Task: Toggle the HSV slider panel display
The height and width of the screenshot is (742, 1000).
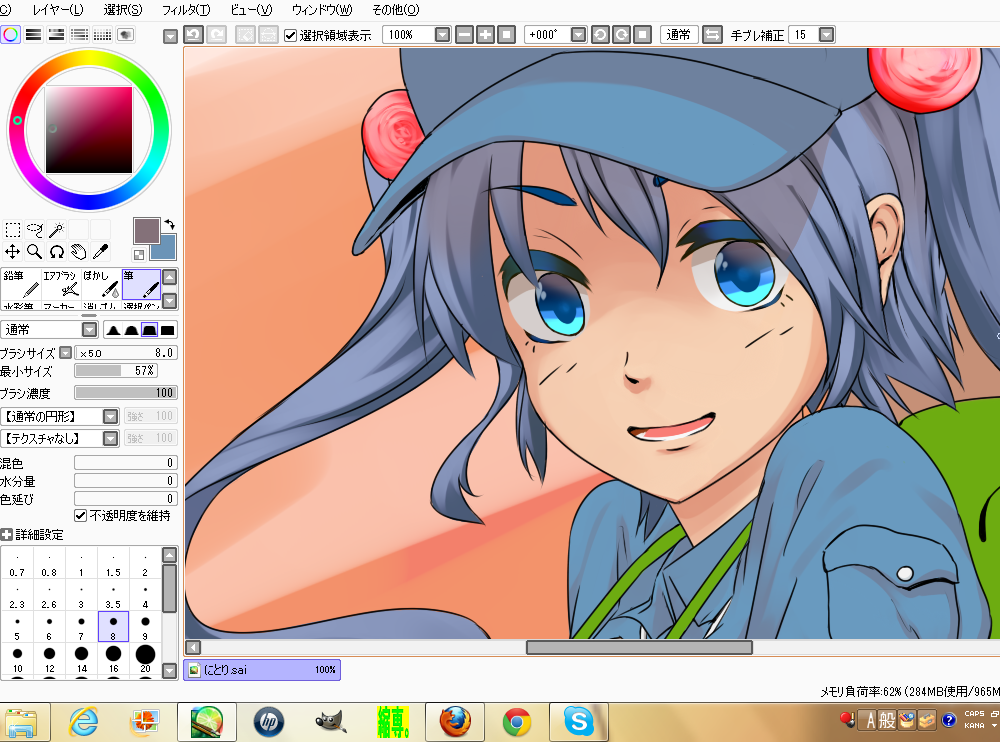Action: (57, 34)
